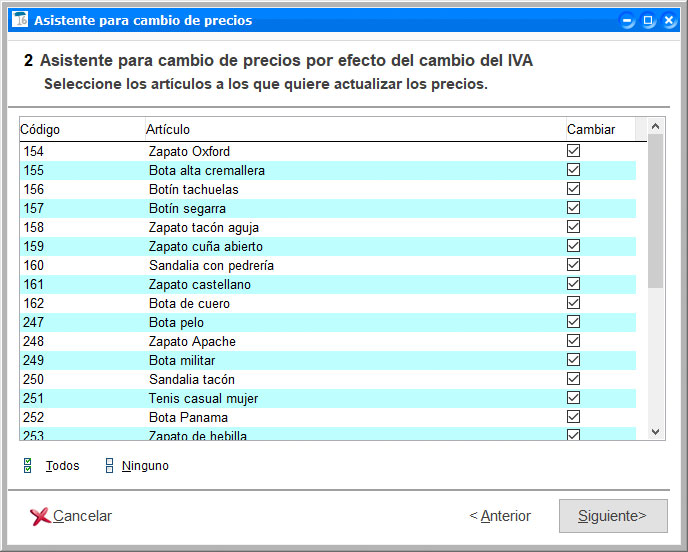Click the list scrollbar down arrow

pos(656,432)
